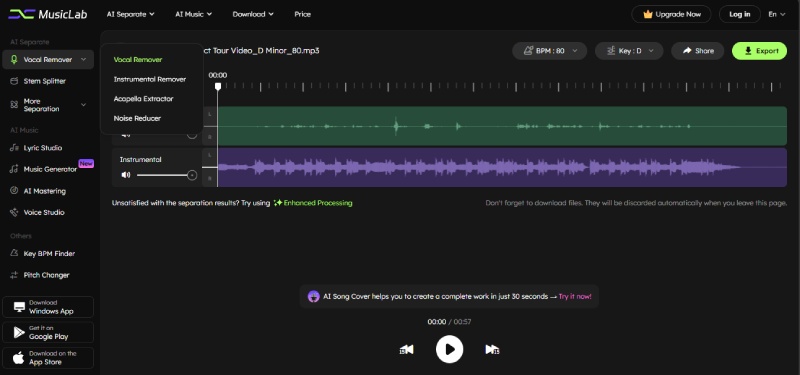Click the New badge on Music Generator
This screenshot has width=800, height=375.
point(86,164)
